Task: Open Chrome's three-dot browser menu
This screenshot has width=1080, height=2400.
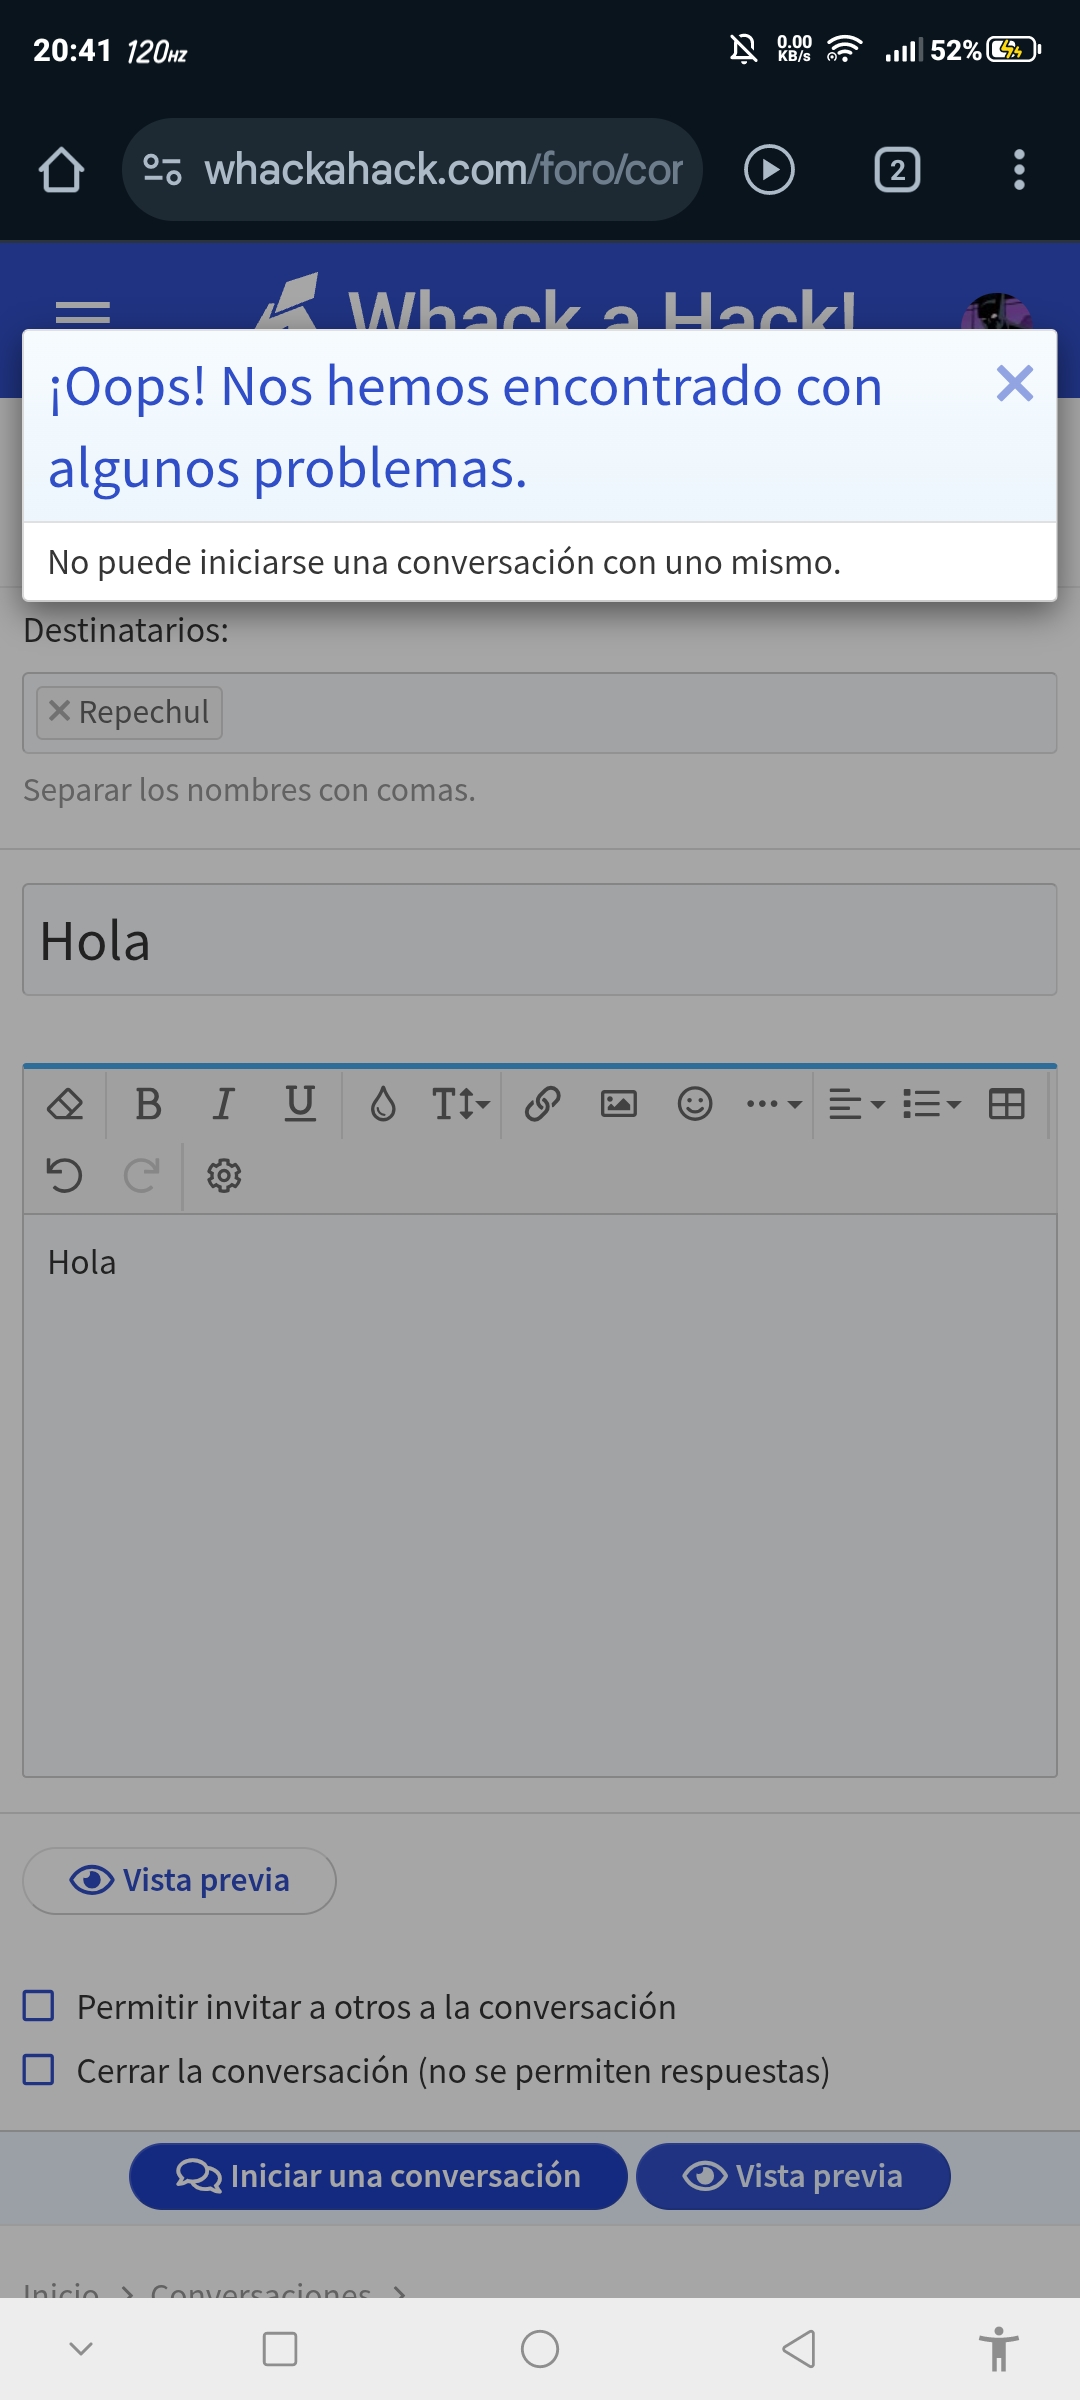Action: coord(1020,170)
